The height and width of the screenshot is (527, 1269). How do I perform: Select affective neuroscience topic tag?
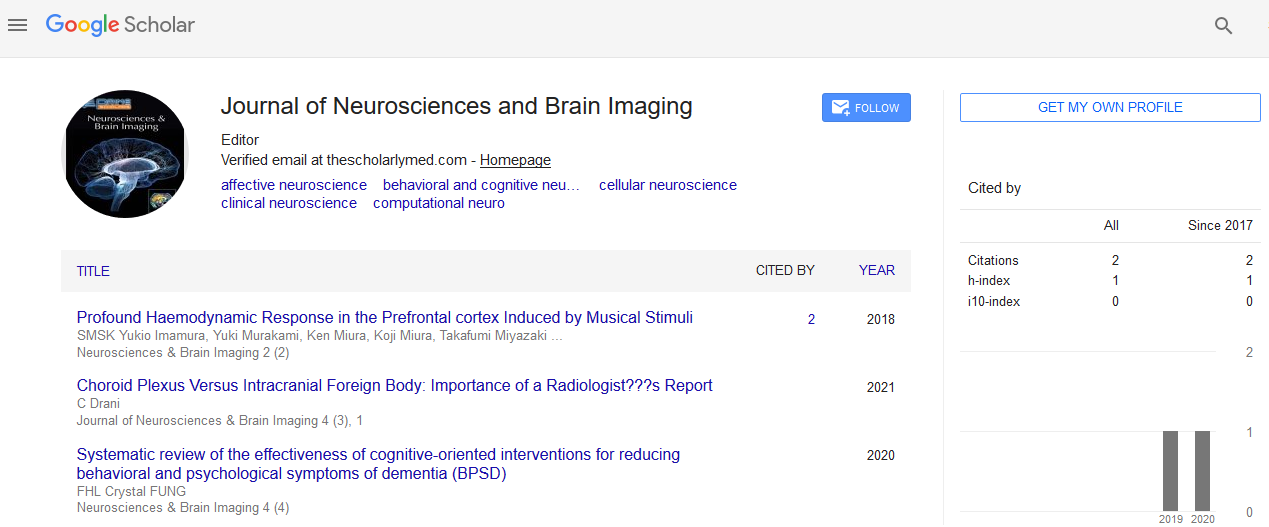pos(294,185)
